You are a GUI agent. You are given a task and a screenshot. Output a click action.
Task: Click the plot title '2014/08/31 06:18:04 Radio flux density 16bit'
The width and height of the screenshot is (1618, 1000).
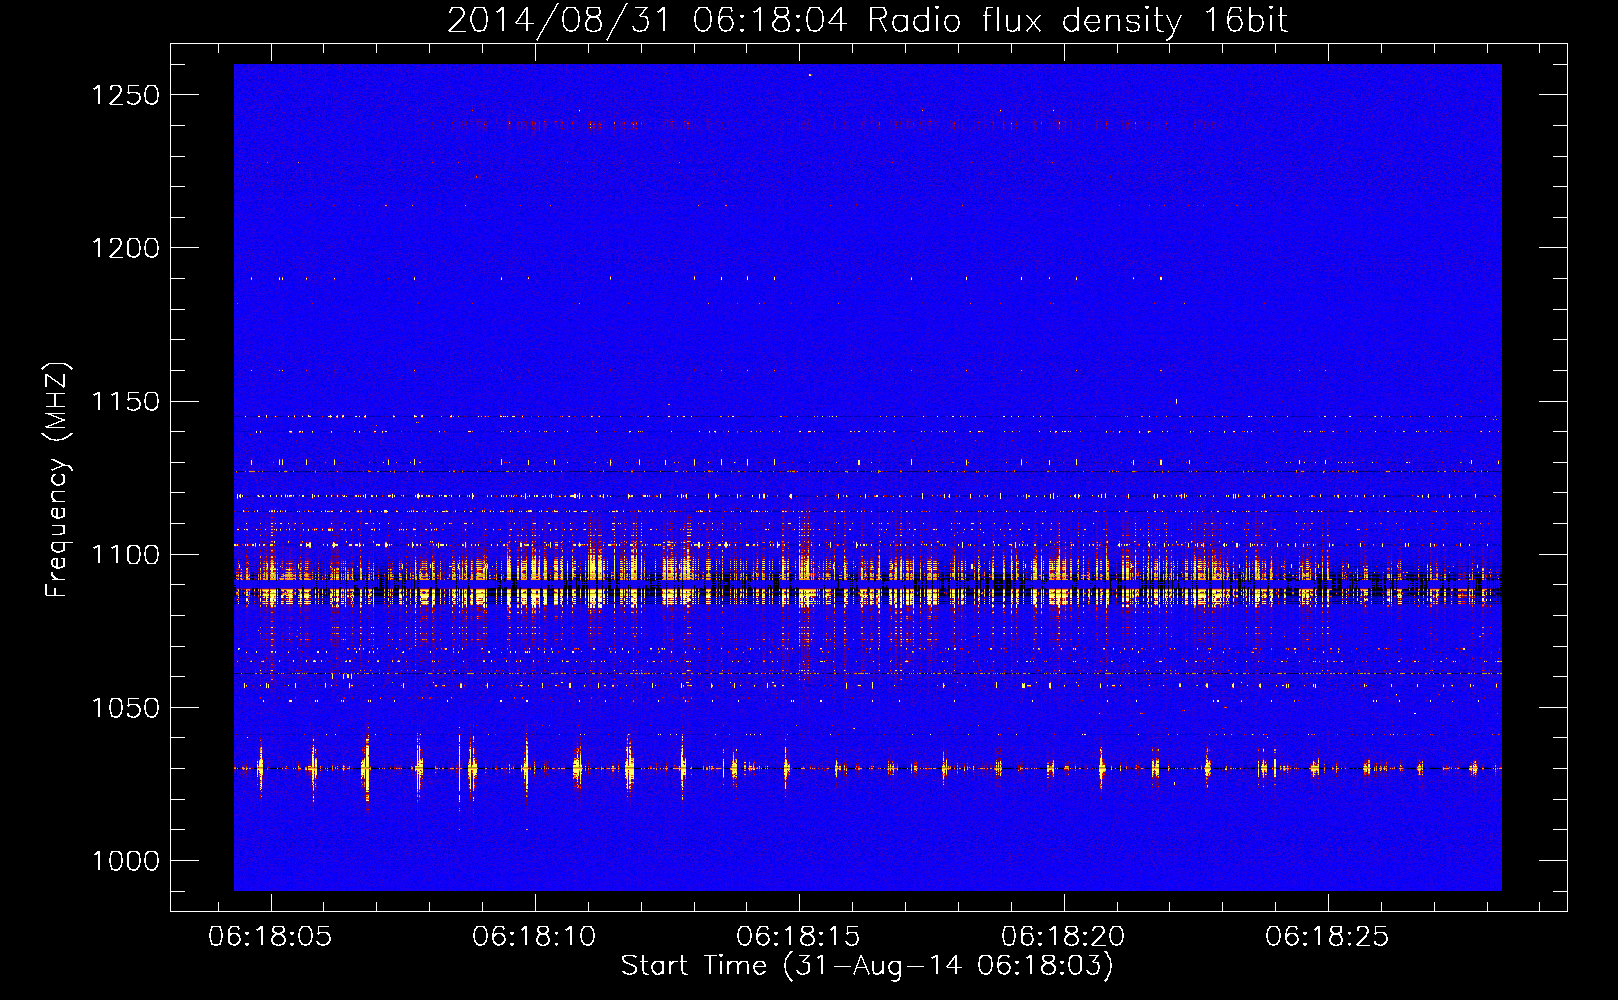point(867,20)
